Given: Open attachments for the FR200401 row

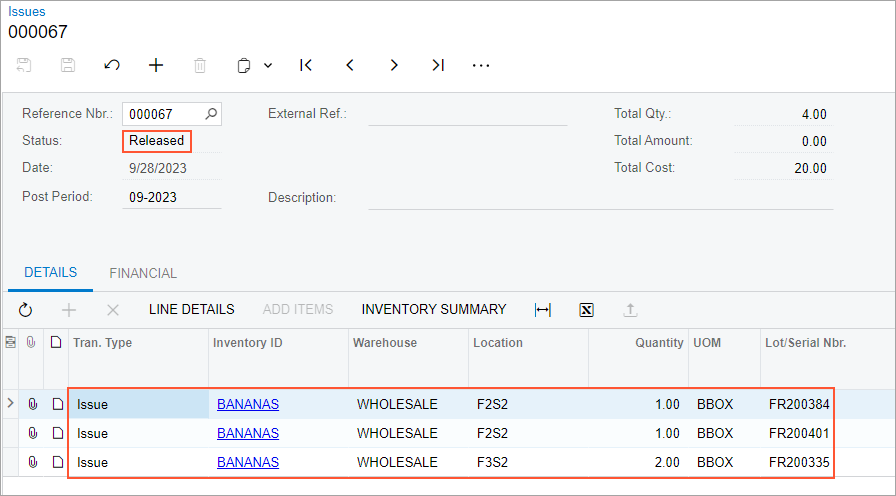Looking at the screenshot, I should pos(32,433).
